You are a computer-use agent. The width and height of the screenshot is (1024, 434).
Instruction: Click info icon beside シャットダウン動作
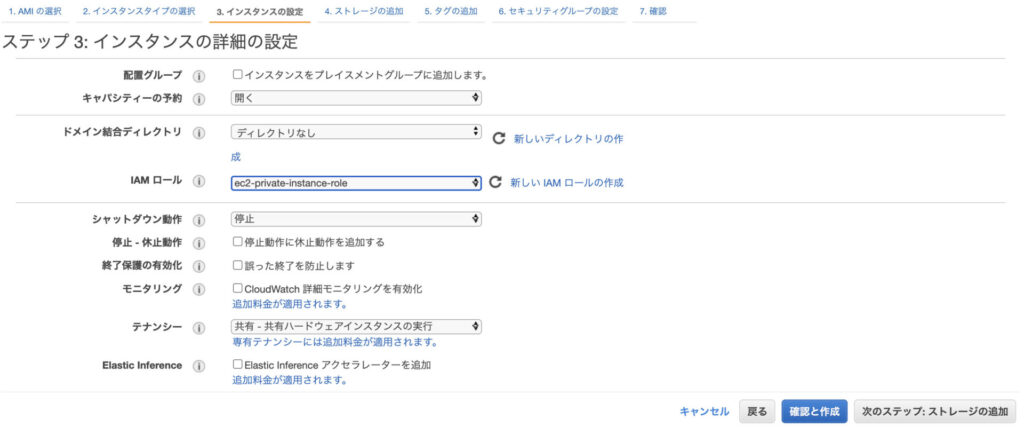point(199,219)
